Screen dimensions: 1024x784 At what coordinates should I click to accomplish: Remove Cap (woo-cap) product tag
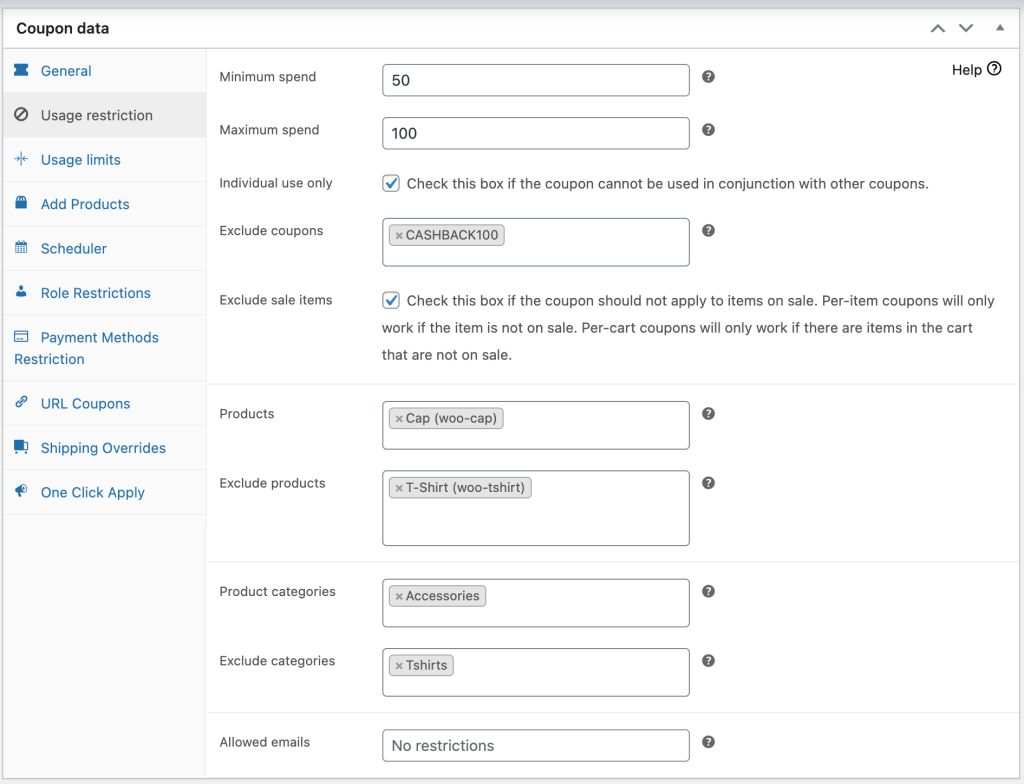click(399, 419)
